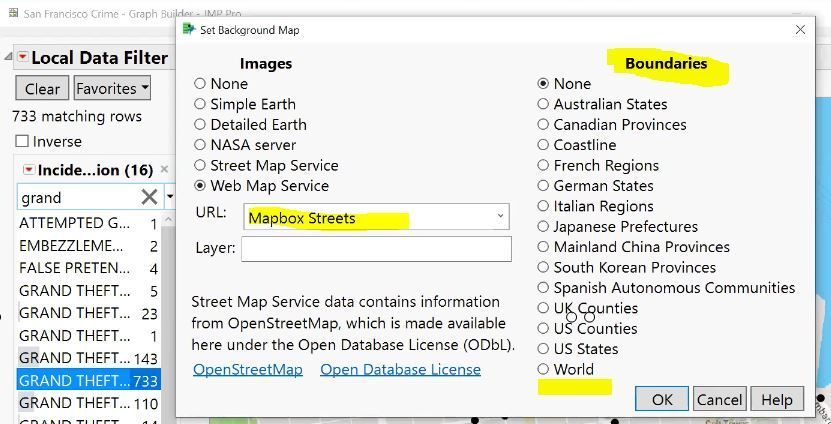Screen dimensions: 831x424
Task: Click inside the Layer text field
Action: (376, 249)
